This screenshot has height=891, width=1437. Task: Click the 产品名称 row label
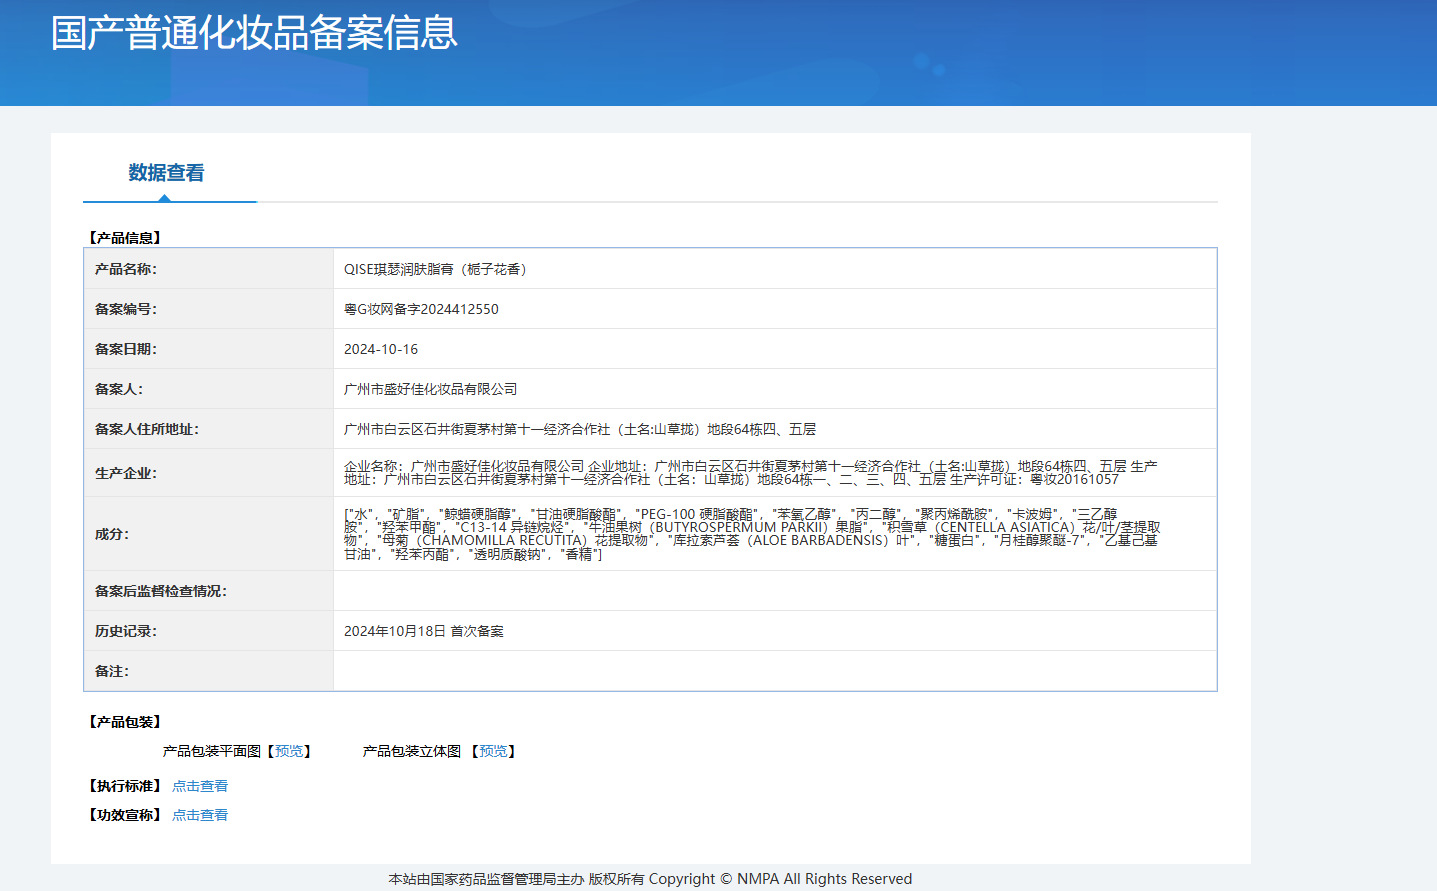[x=126, y=269]
